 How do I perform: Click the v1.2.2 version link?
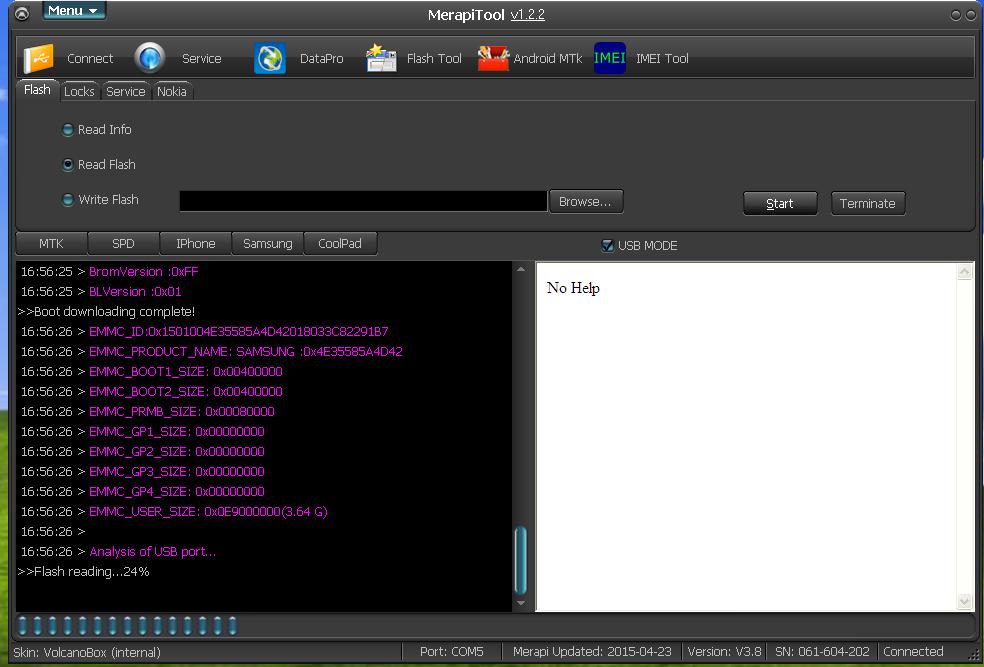528,15
